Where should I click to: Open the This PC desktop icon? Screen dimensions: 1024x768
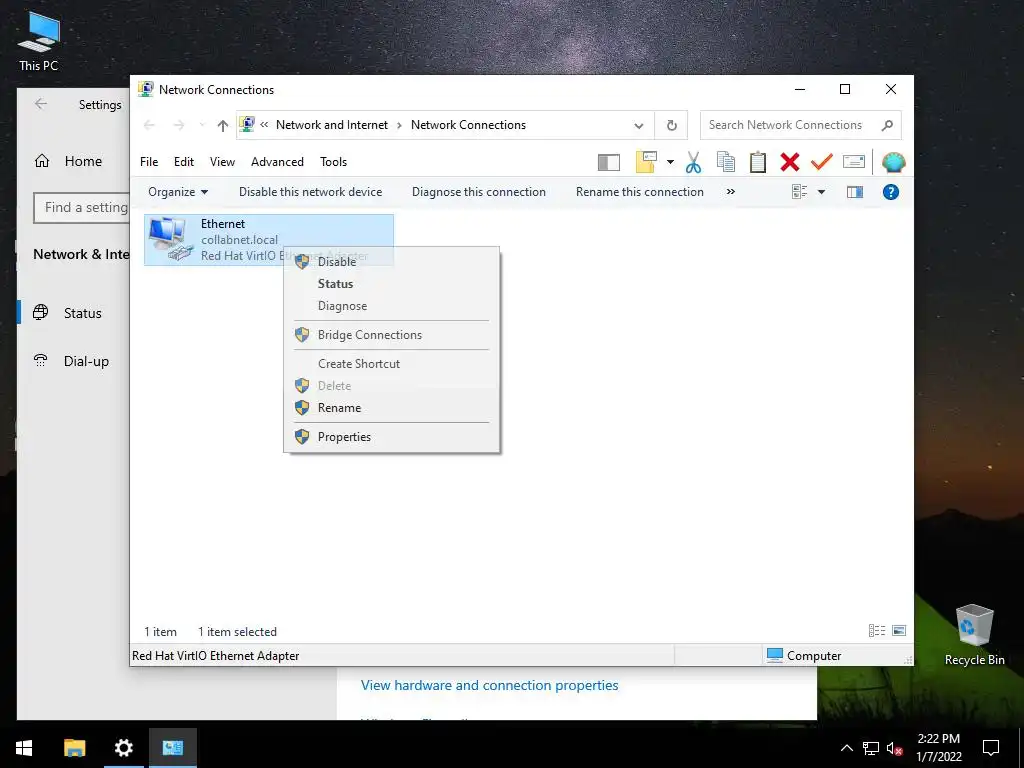pyautogui.click(x=39, y=42)
